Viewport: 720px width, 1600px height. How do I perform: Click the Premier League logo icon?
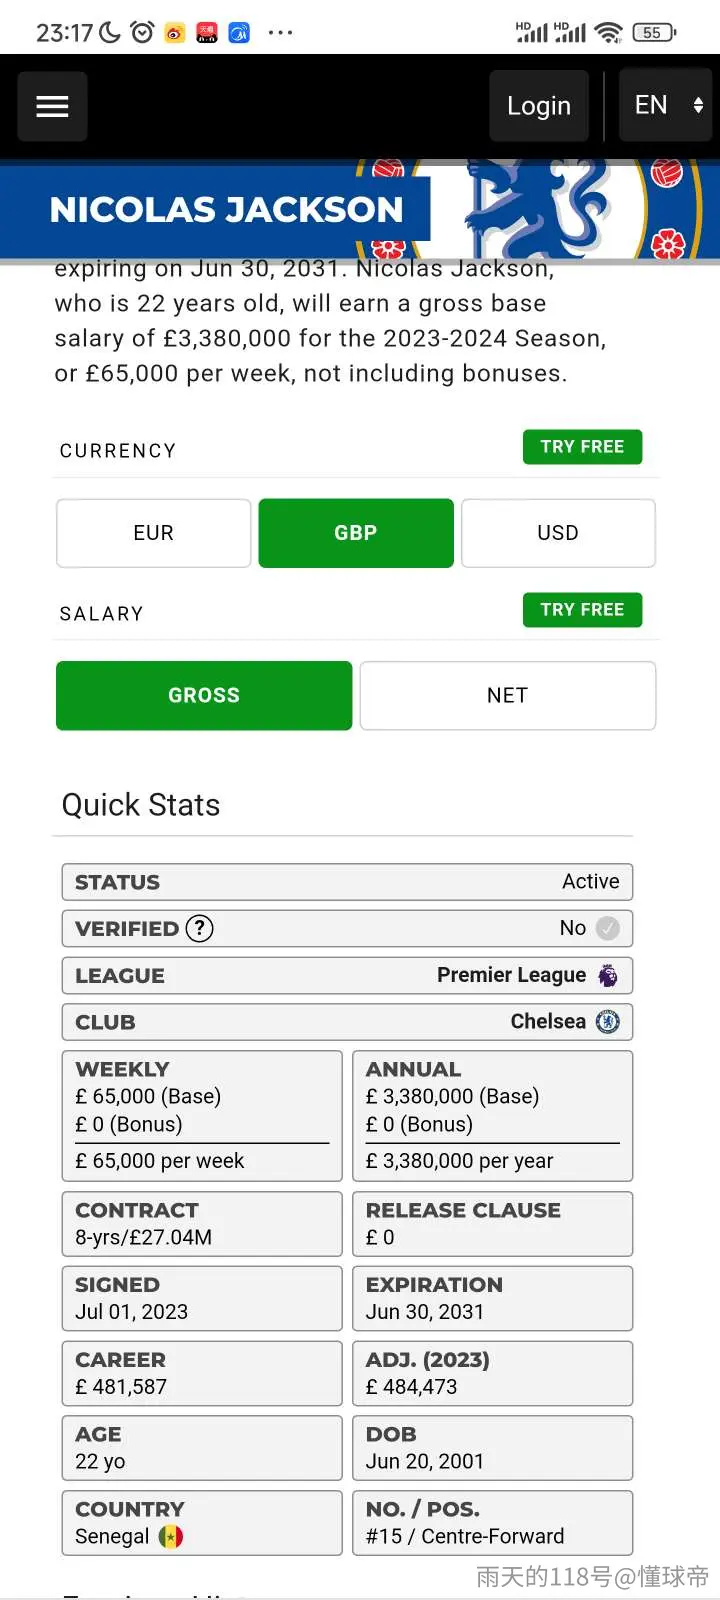click(608, 975)
